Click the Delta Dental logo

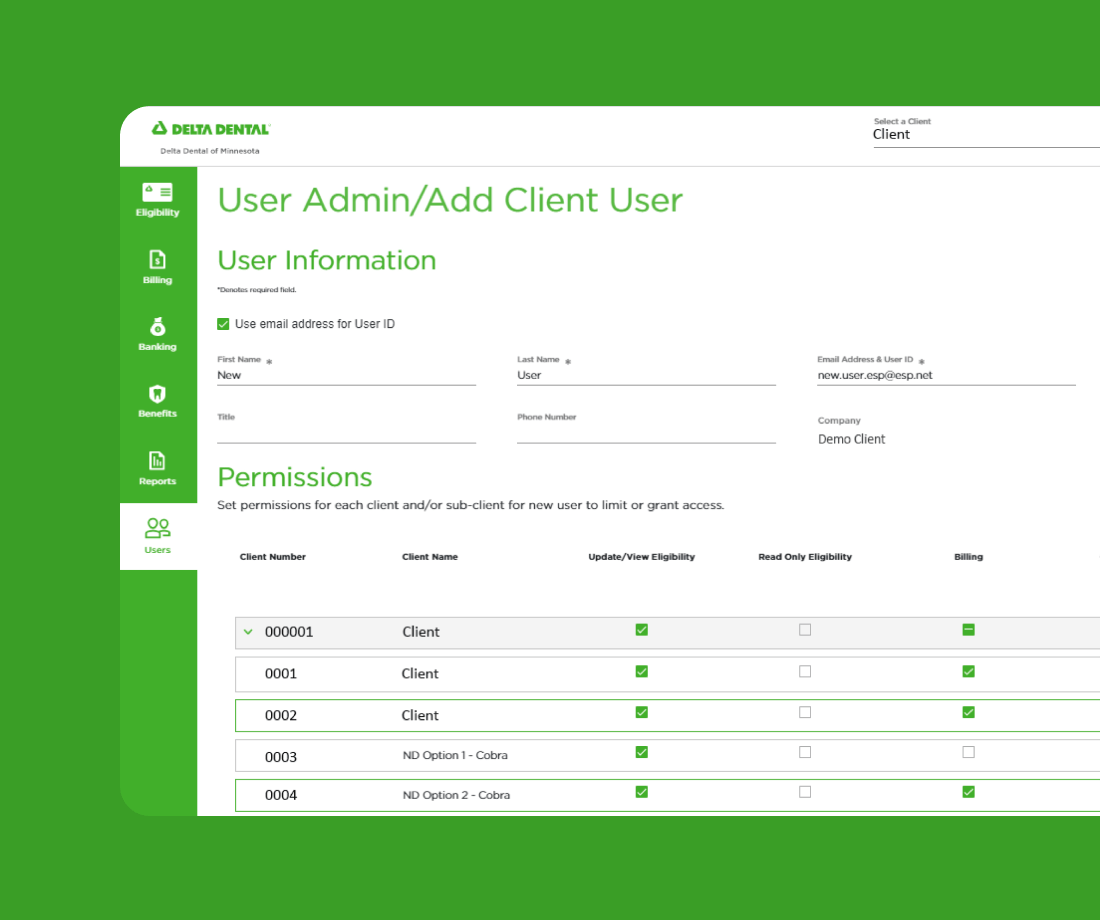coord(210,128)
